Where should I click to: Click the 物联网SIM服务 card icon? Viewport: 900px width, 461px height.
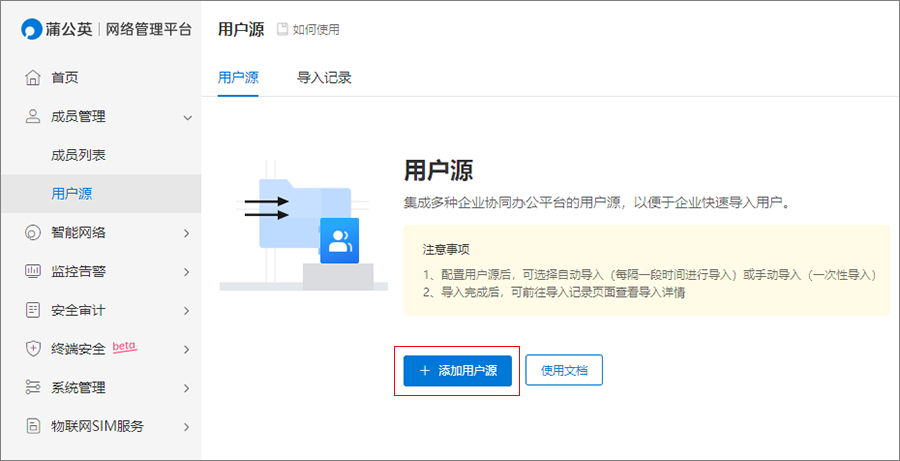pyautogui.click(x=33, y=427)
